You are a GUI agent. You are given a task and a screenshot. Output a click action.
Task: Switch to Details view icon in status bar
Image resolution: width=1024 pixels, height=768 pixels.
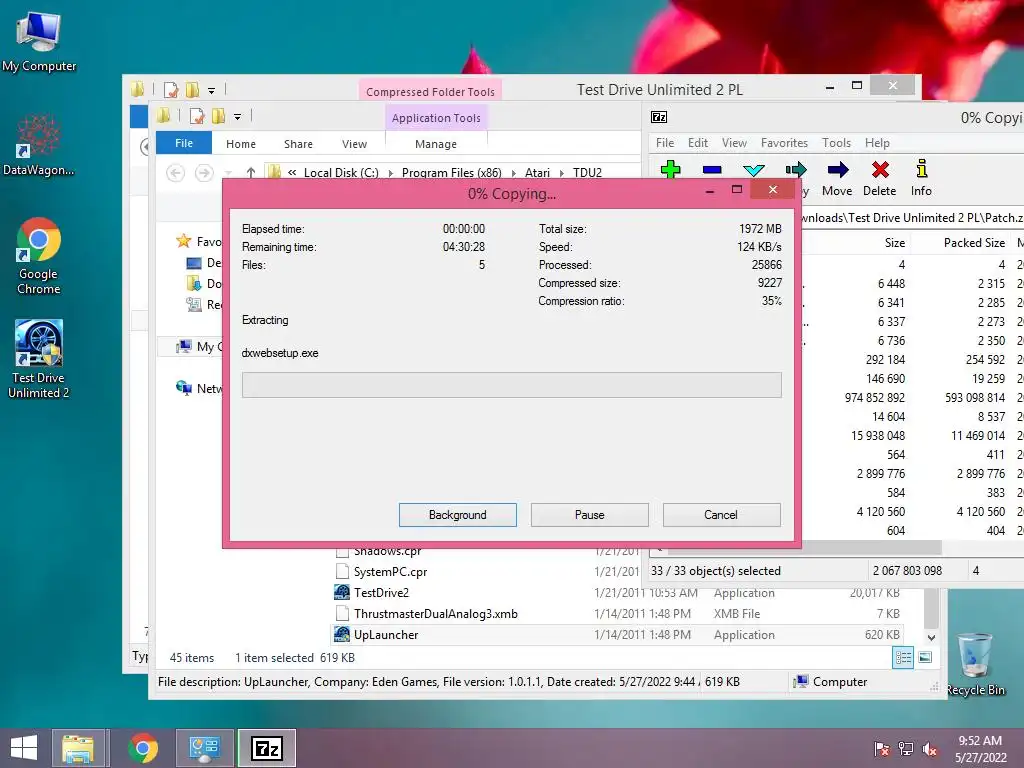tap(903, 658)
